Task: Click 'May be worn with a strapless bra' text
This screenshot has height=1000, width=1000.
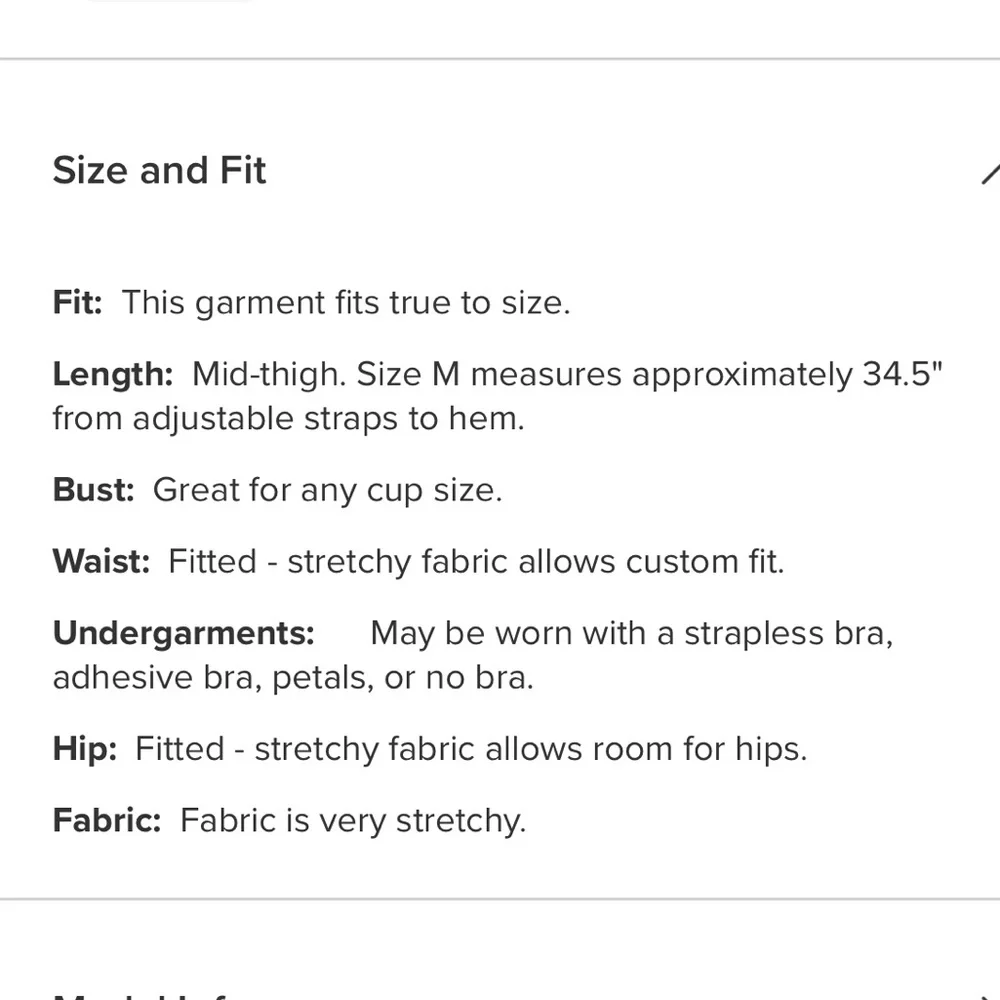Action: pyautogui.click(x=631, y=633)
